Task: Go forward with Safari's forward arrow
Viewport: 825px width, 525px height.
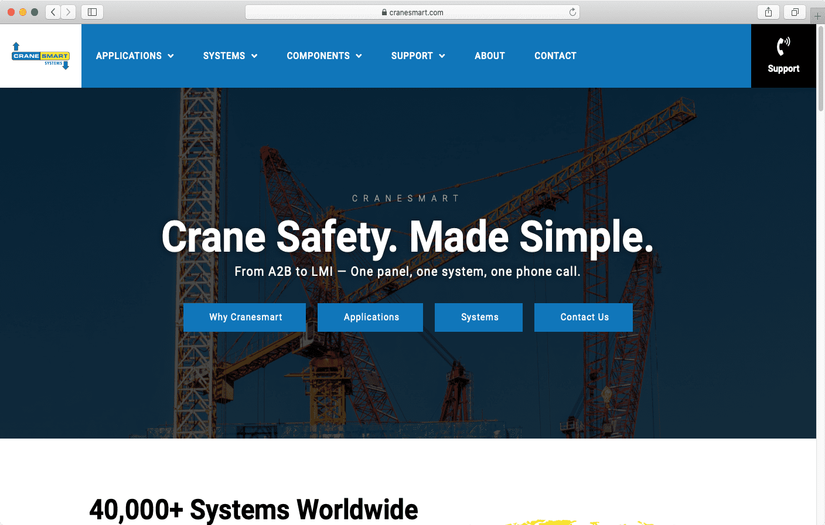Action: point(68,12)
